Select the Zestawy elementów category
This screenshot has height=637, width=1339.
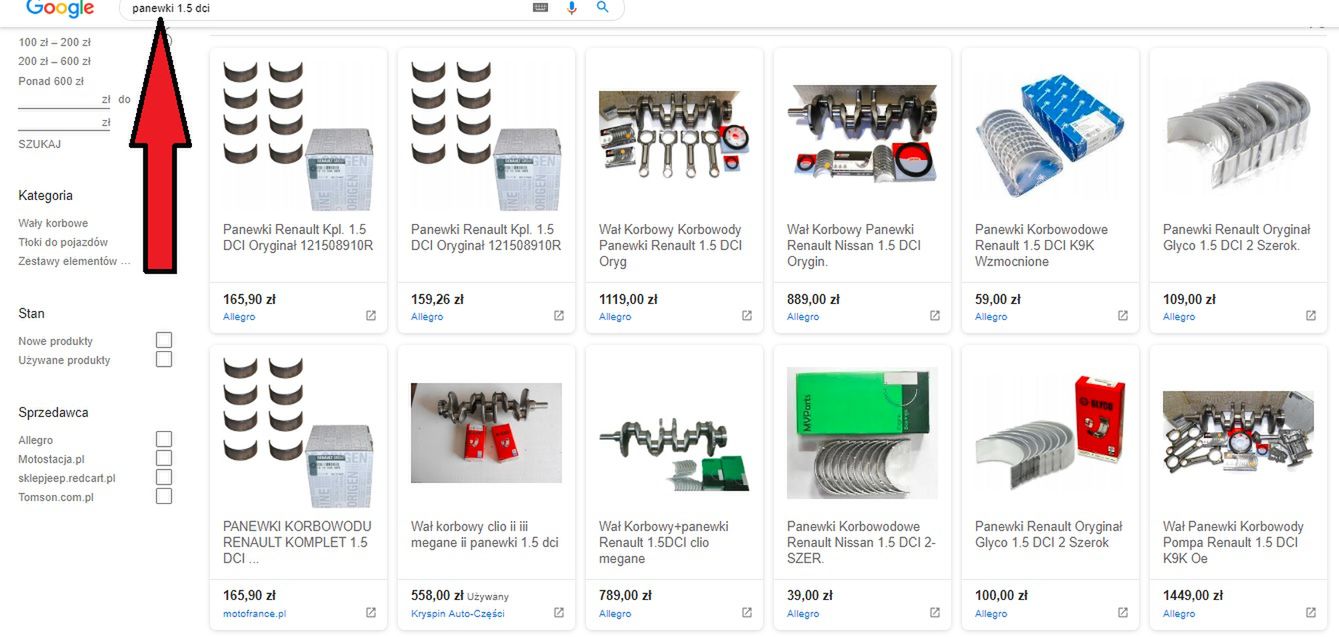(75, 261)
